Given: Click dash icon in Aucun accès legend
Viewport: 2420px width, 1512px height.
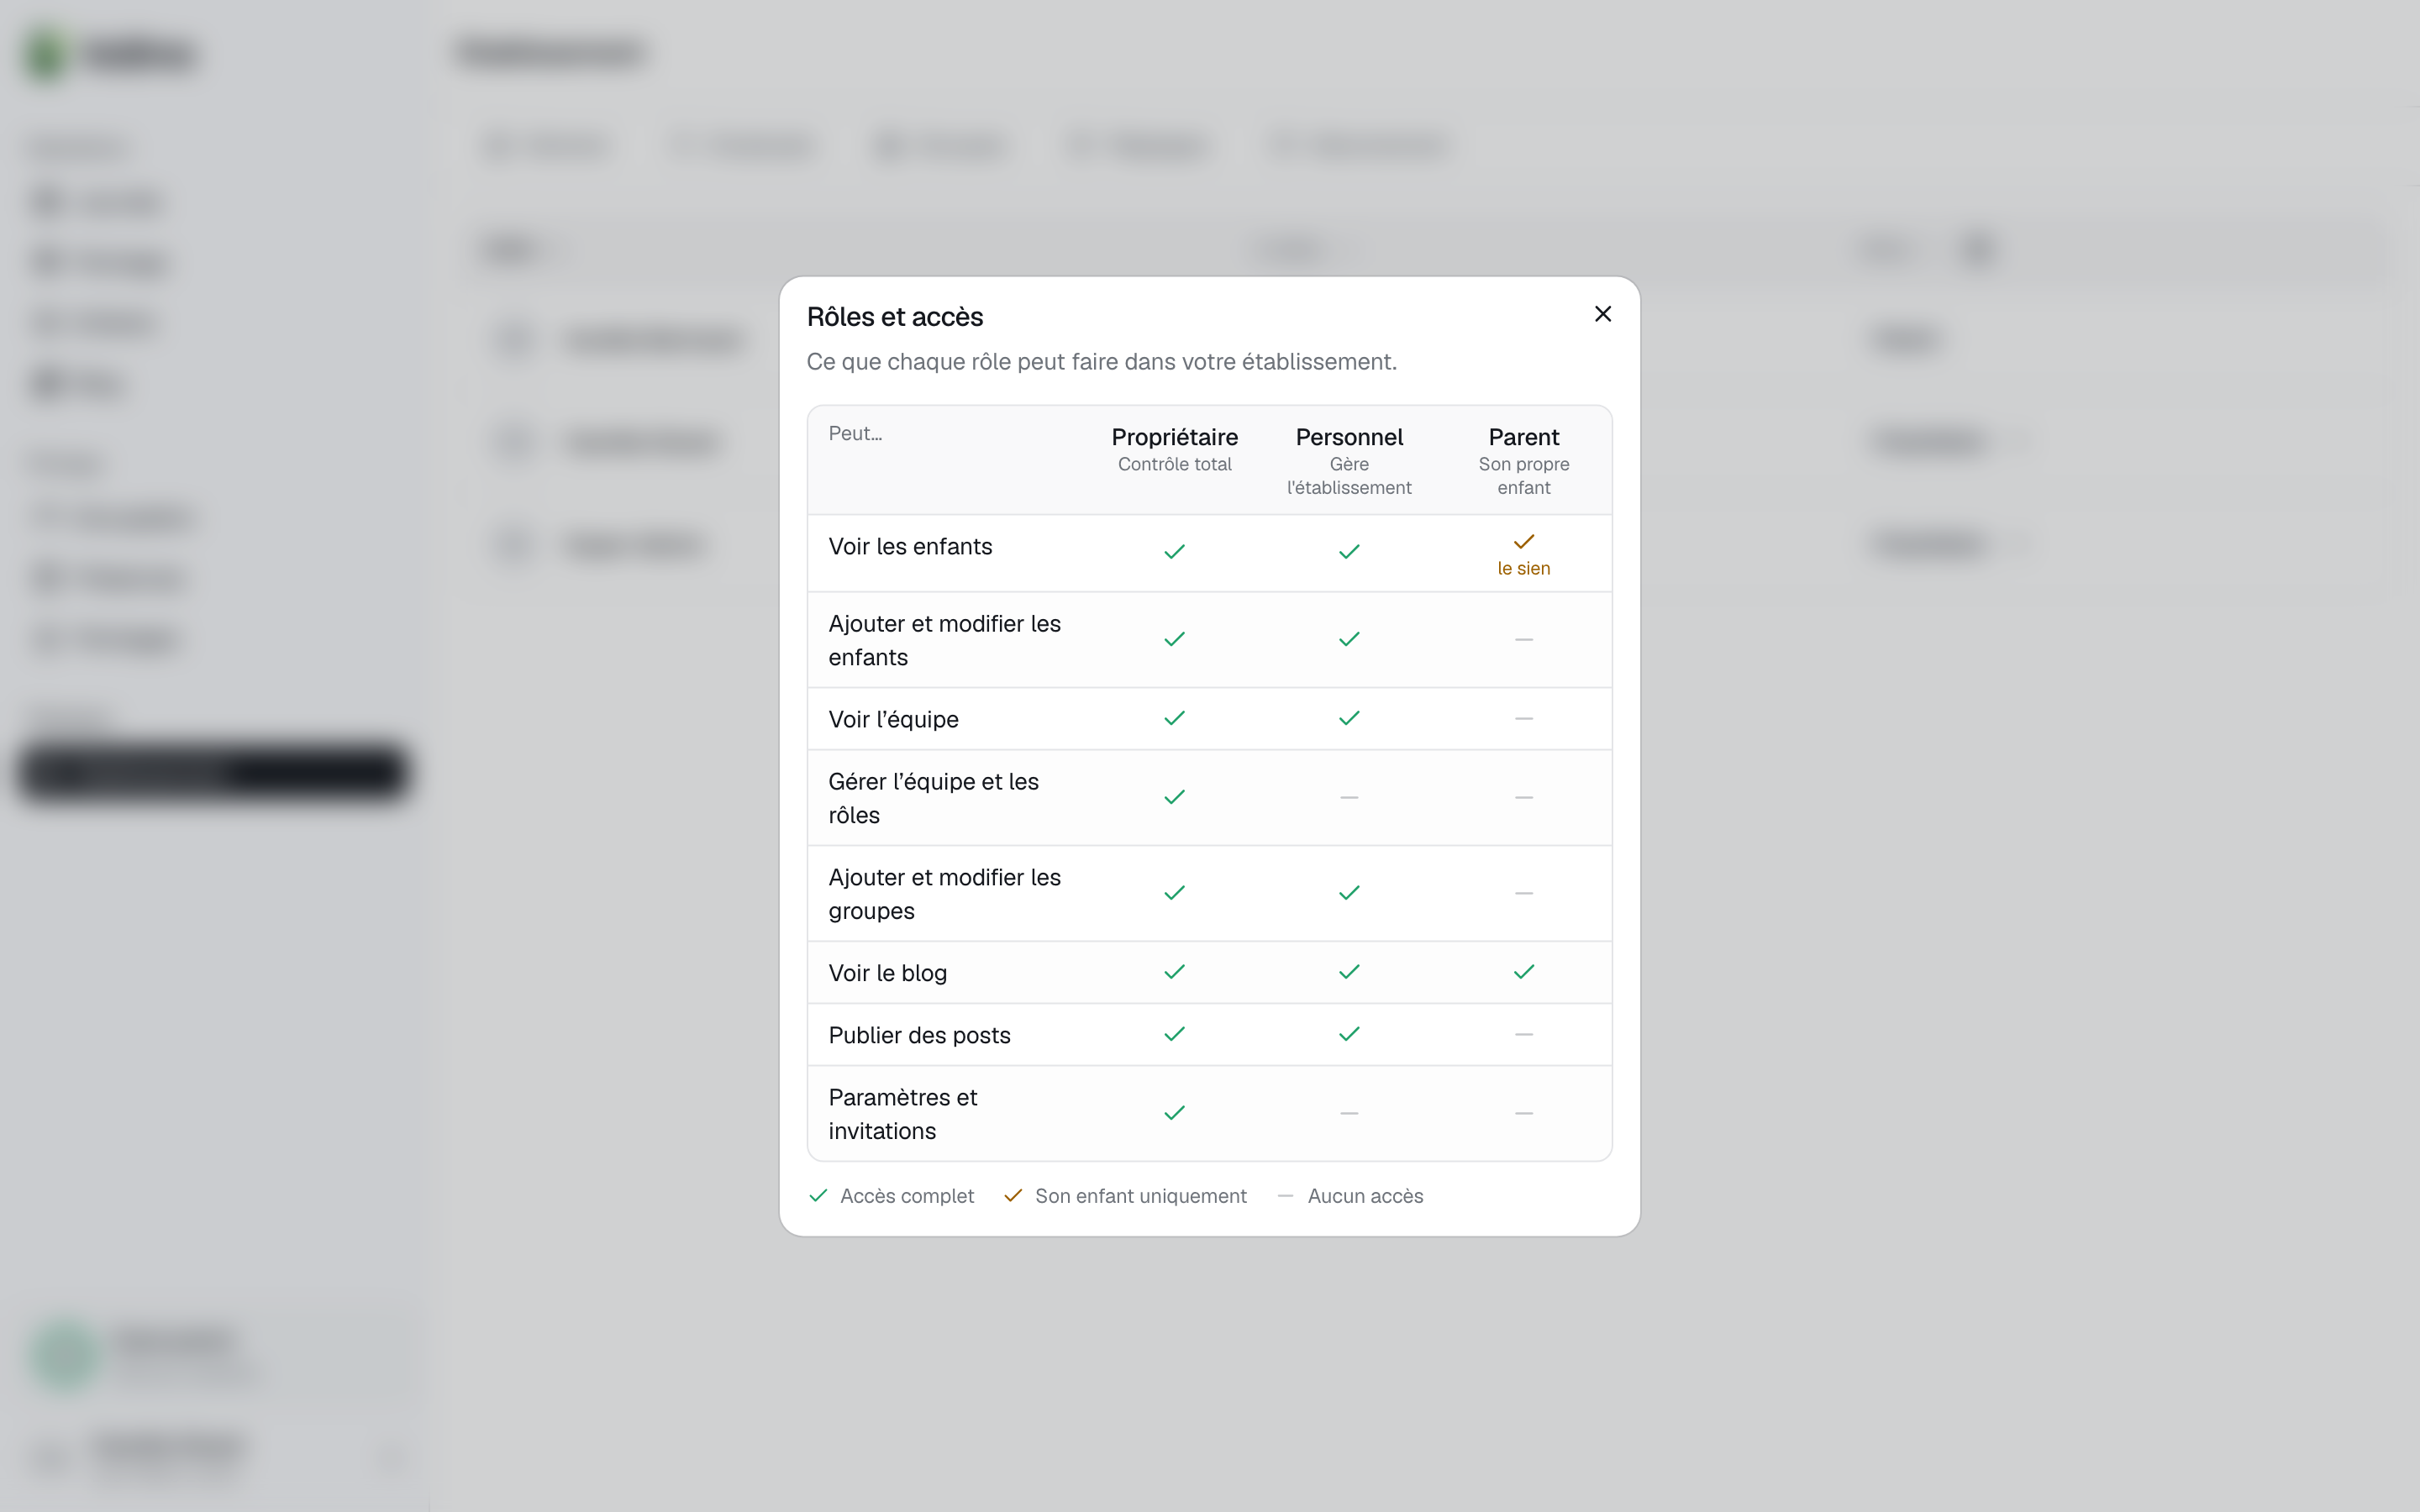Looking at the screenshot, I should pyautogui.click(x=1286, y=1196).
